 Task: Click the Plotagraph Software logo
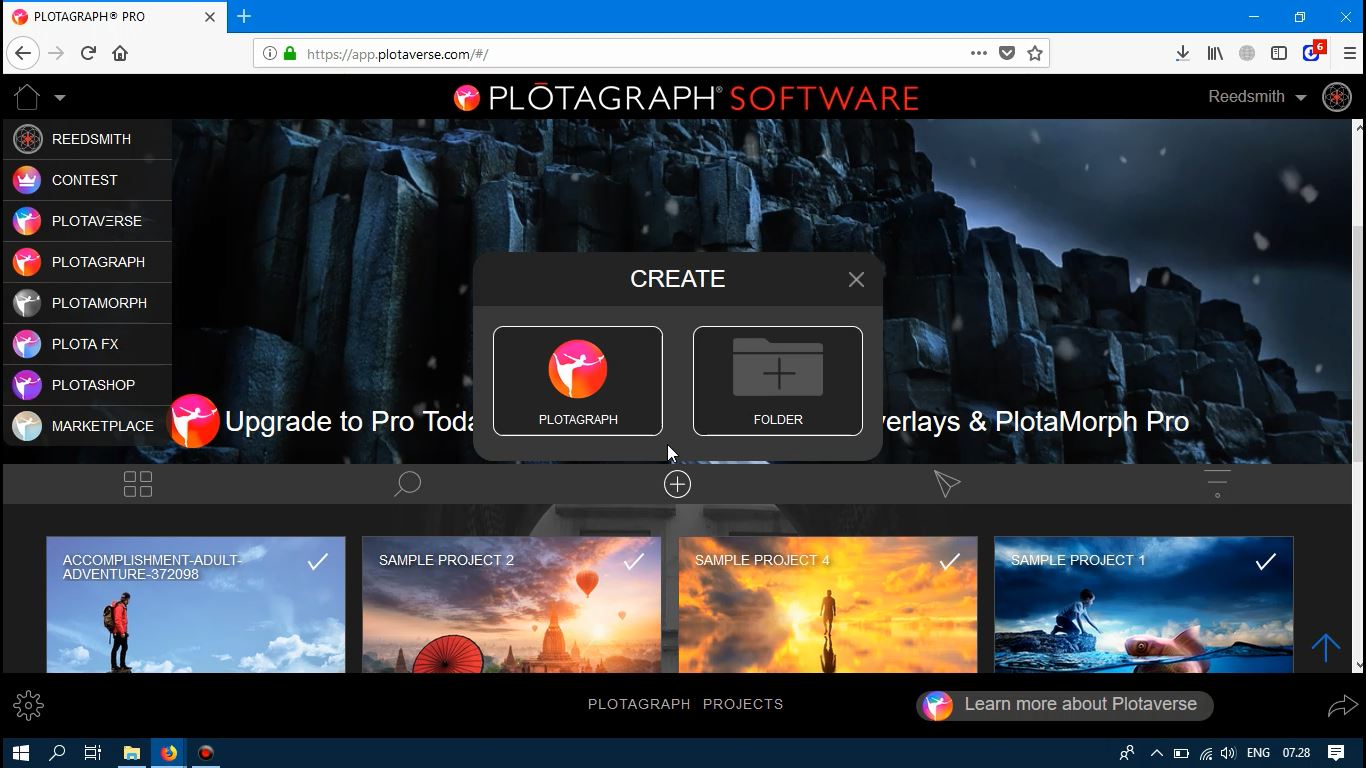tap(685, 98)
